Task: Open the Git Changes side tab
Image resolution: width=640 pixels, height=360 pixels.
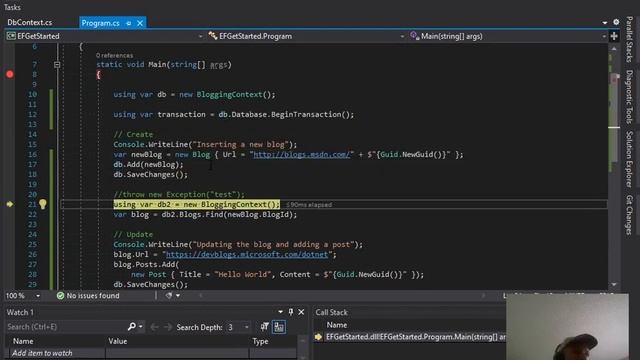Action: click(629, 215)
